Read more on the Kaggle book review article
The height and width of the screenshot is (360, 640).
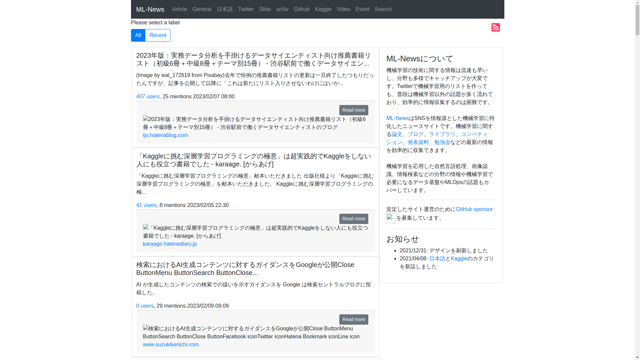(353, 219)
